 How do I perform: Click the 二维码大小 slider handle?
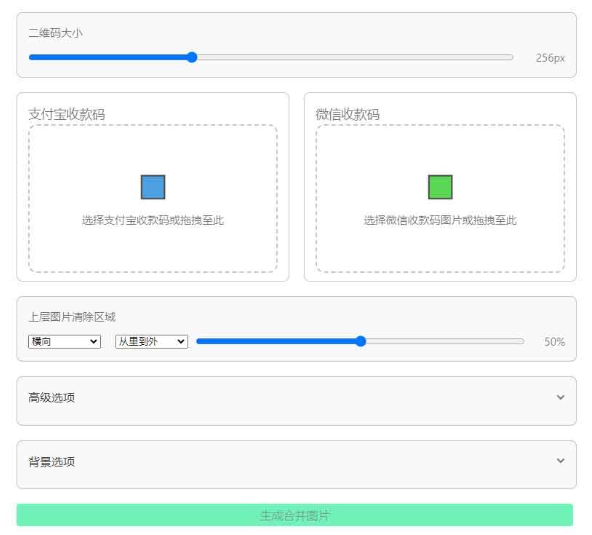point(192,57)
